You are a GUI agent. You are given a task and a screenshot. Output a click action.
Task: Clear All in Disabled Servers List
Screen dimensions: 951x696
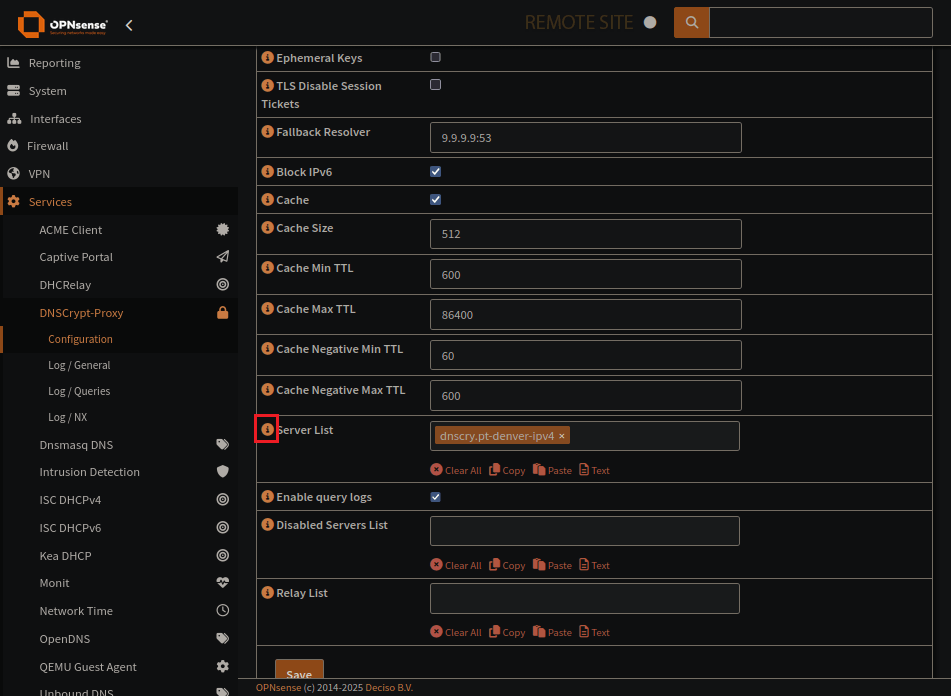[456, 565]
